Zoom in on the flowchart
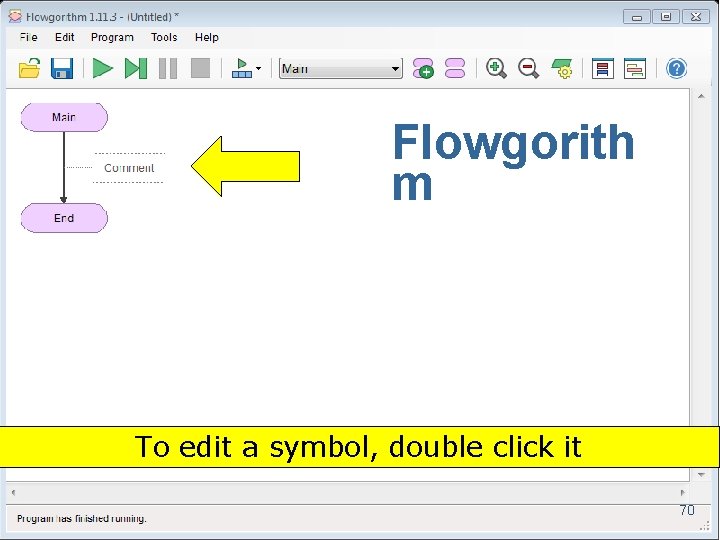Image resolution: width=720 pixels, height=540 pixels. point(496,68)
